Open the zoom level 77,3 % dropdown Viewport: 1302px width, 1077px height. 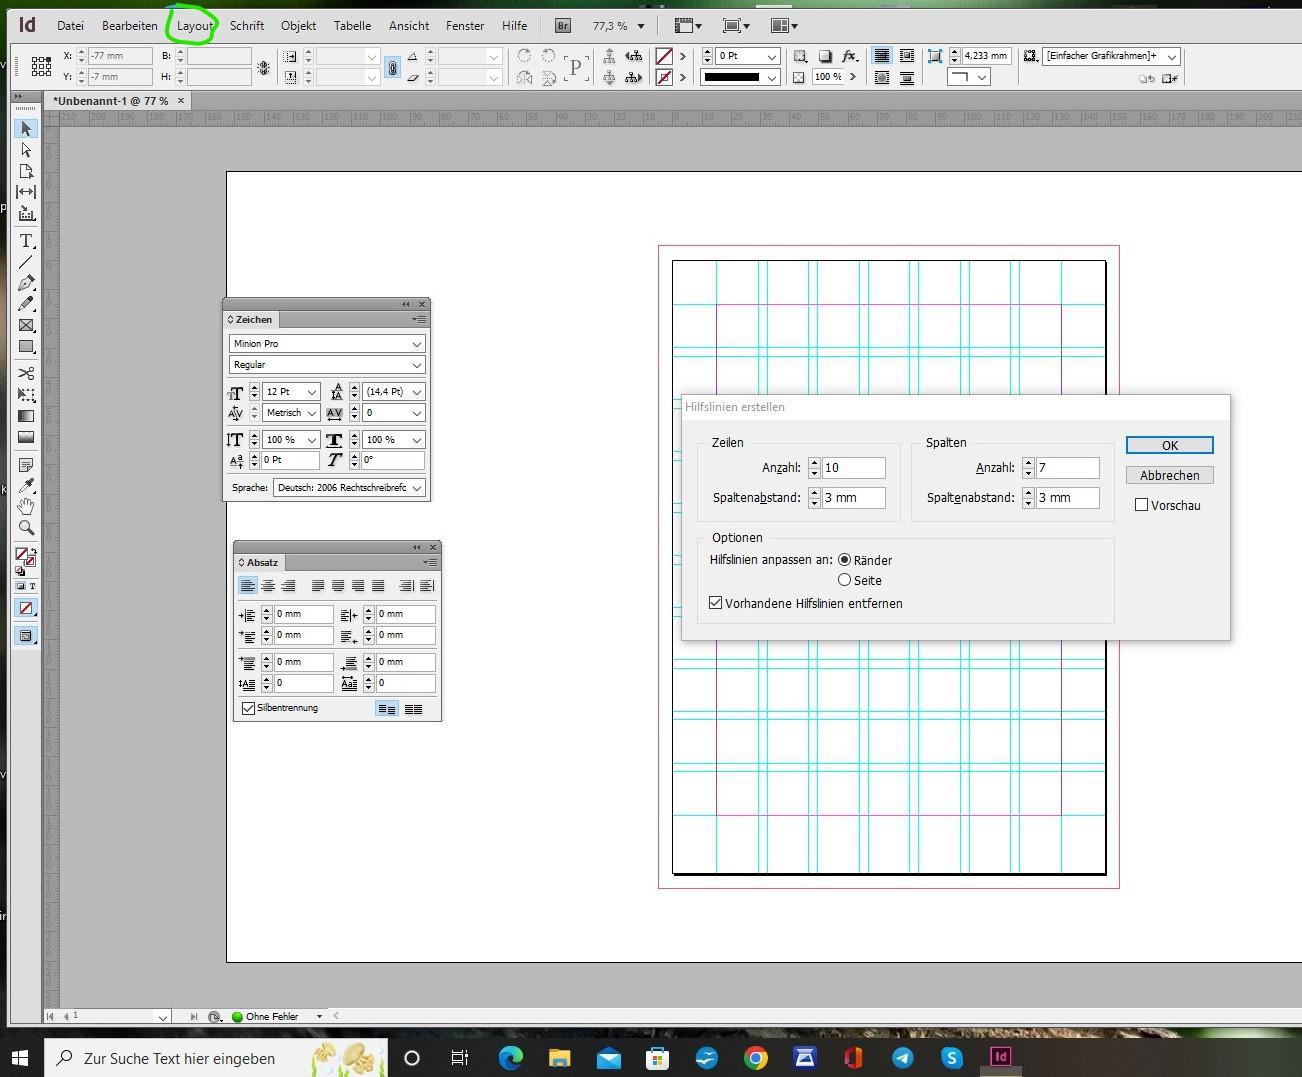point(641,26)
